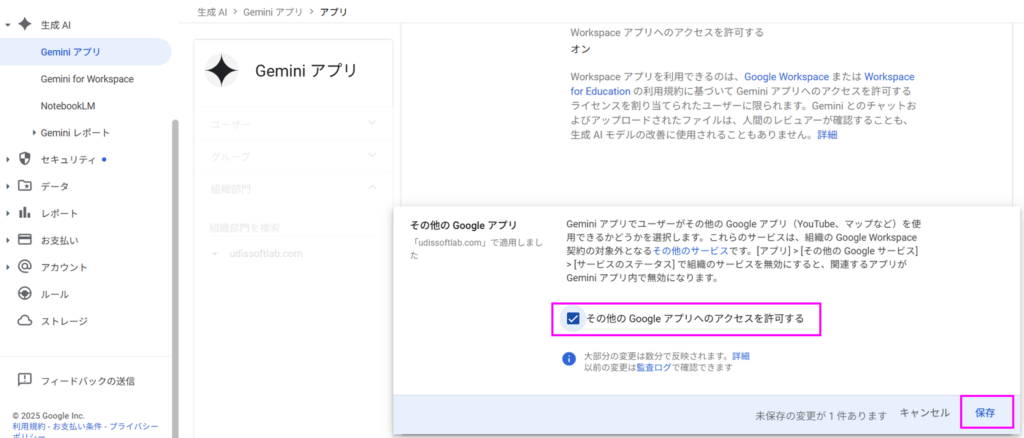Click the Rules steering wheel icon
This screenshot has height=438, width=1024.
25,294
